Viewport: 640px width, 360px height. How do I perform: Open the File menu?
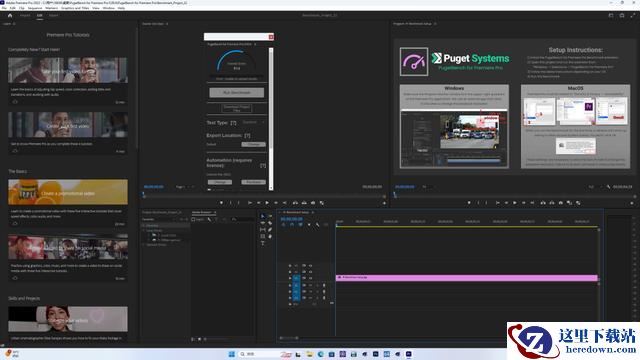(x=4, y=8)
